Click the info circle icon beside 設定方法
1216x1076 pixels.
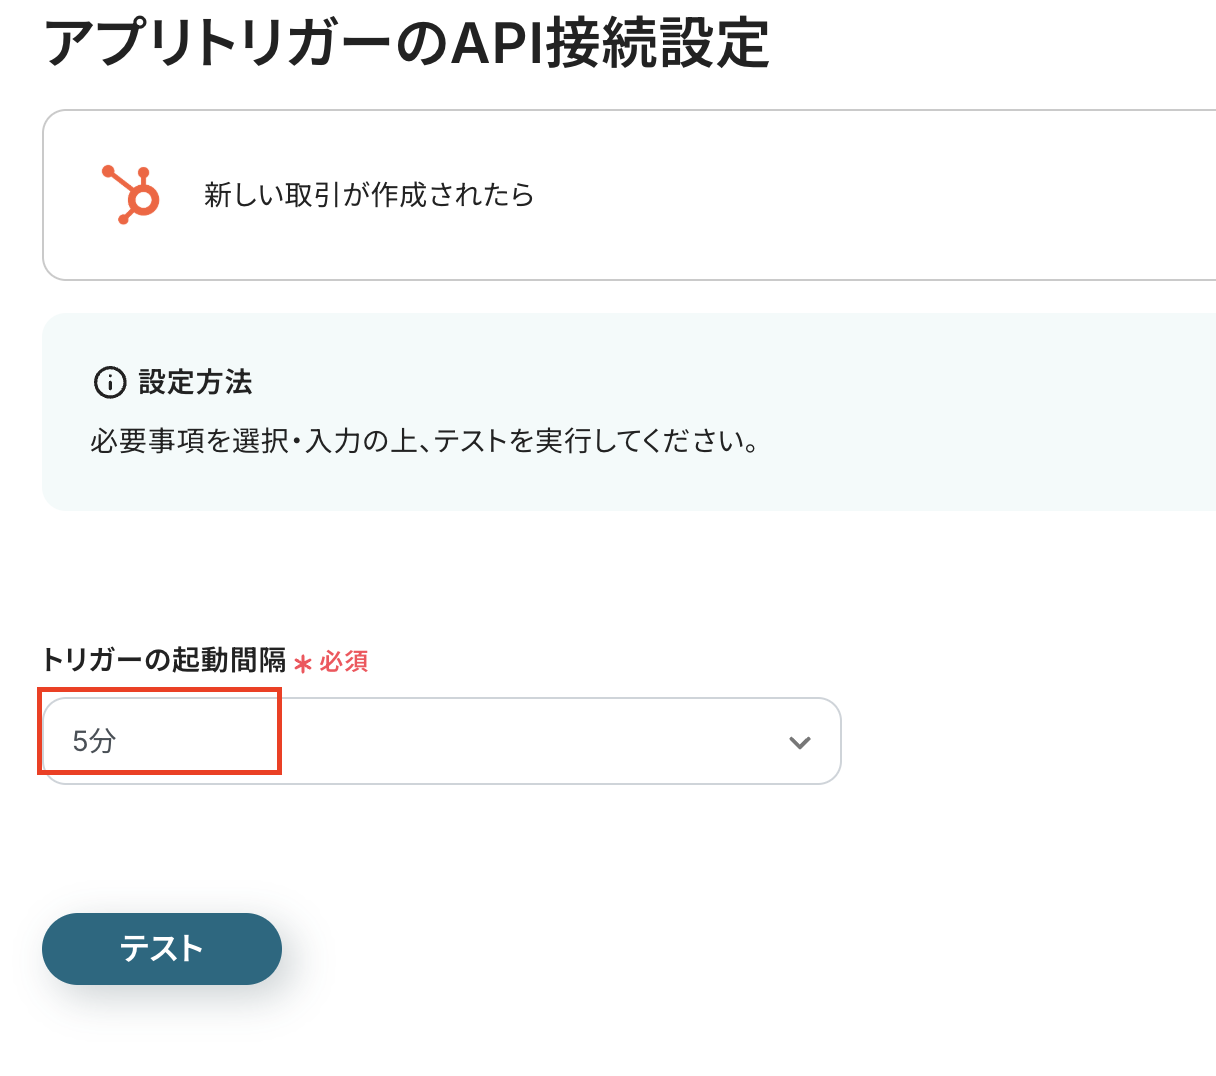coord(109,382)
